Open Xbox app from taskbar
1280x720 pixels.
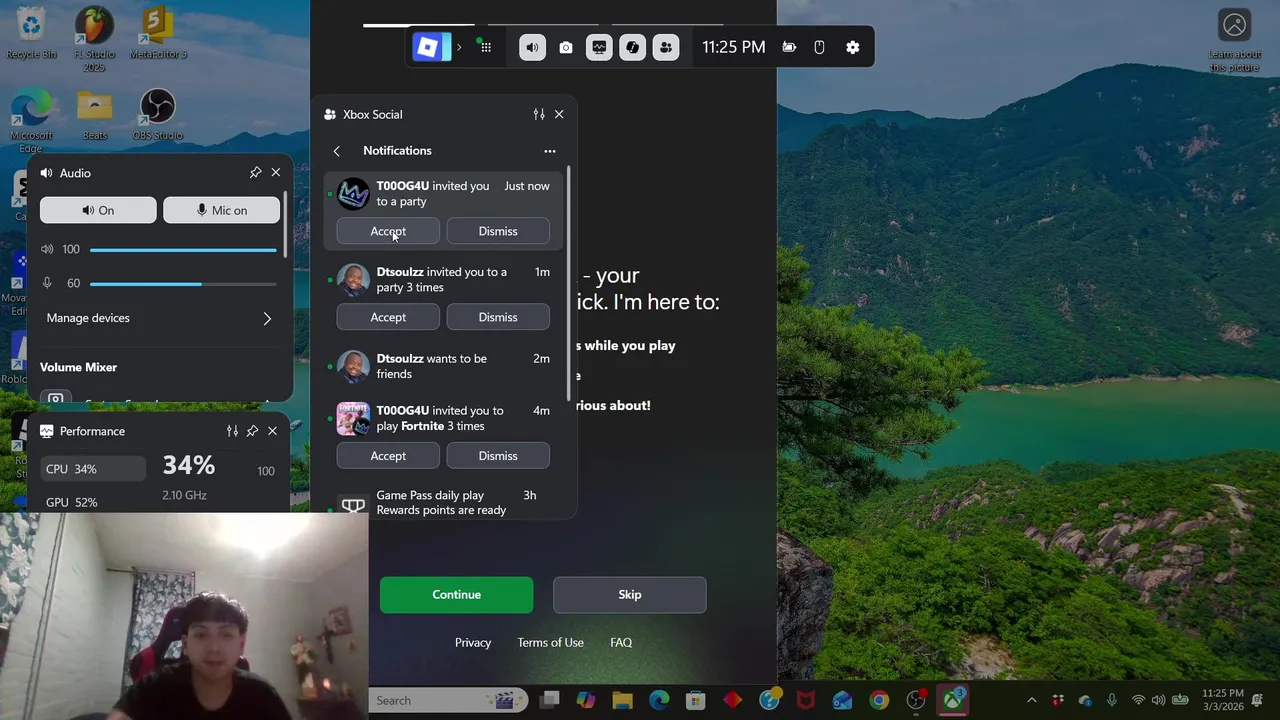[953, 700]
